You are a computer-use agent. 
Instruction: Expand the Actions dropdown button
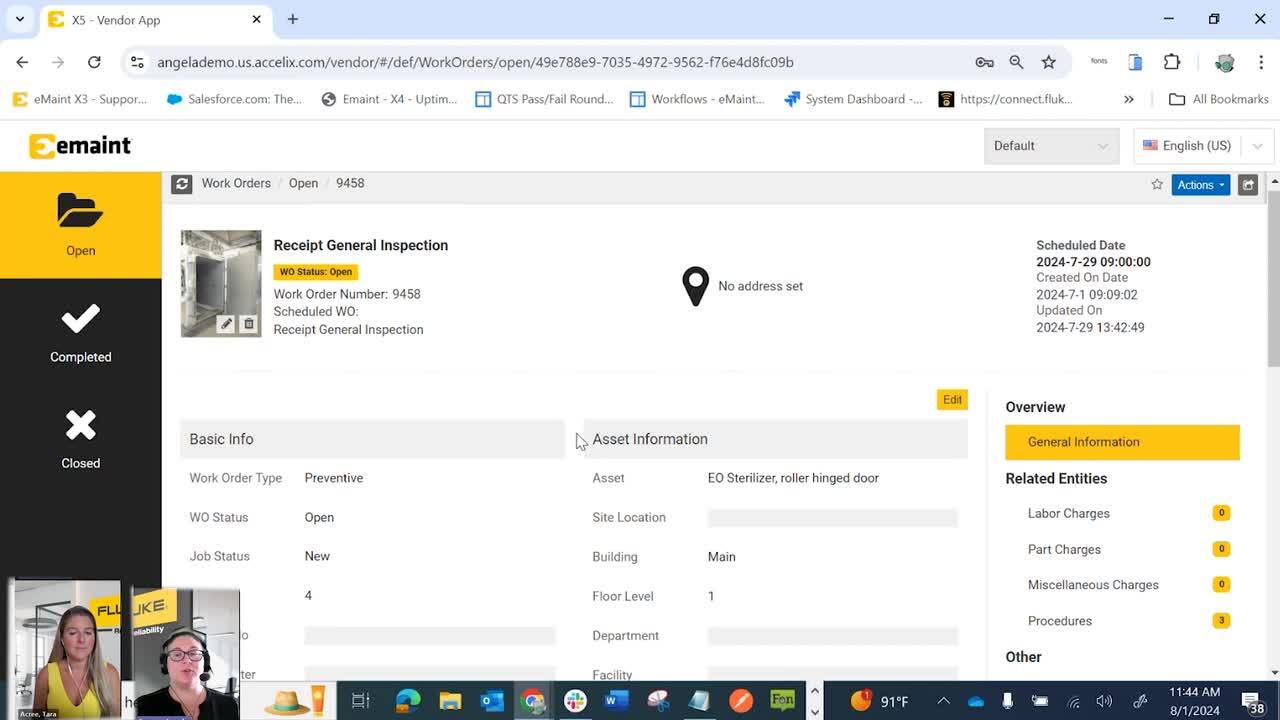(1200, 185)
